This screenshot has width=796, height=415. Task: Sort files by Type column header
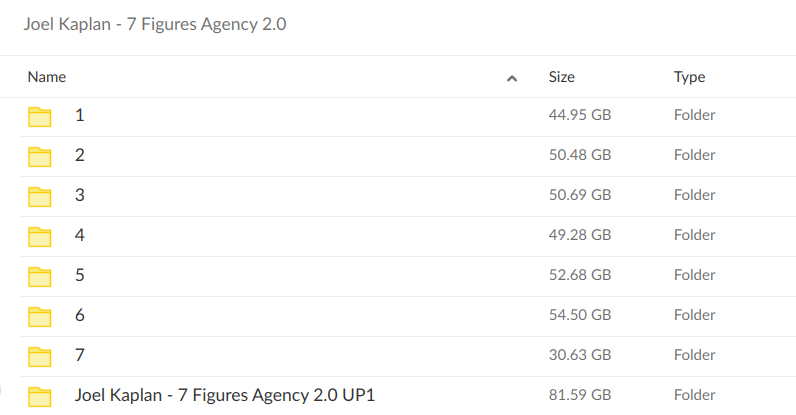pyautogui.click(x=689, y=77)
